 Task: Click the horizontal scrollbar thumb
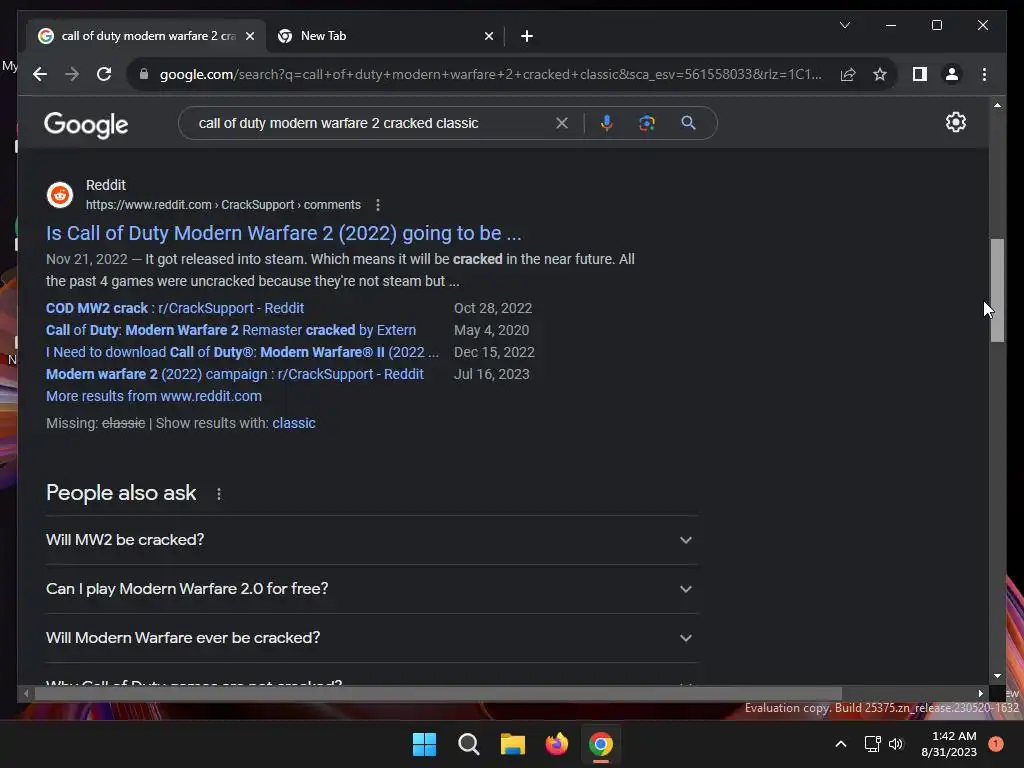pos(438,694)
